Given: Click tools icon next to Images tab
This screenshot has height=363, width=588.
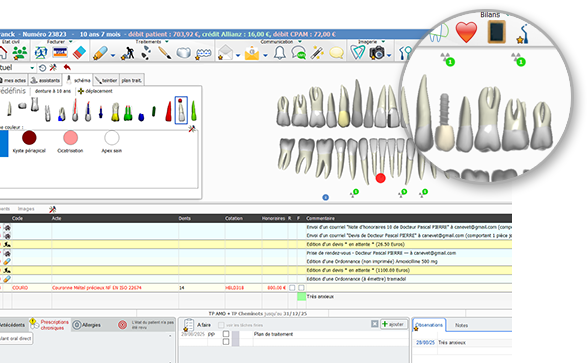Looking at the screenshot, I should pos(52,209).
